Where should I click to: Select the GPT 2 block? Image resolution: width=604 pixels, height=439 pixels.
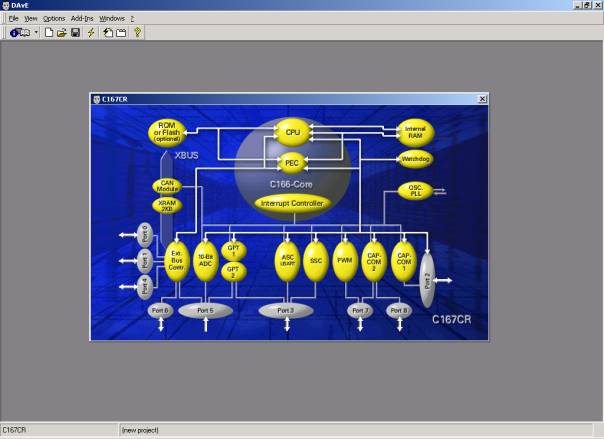[x=234, y=271]
